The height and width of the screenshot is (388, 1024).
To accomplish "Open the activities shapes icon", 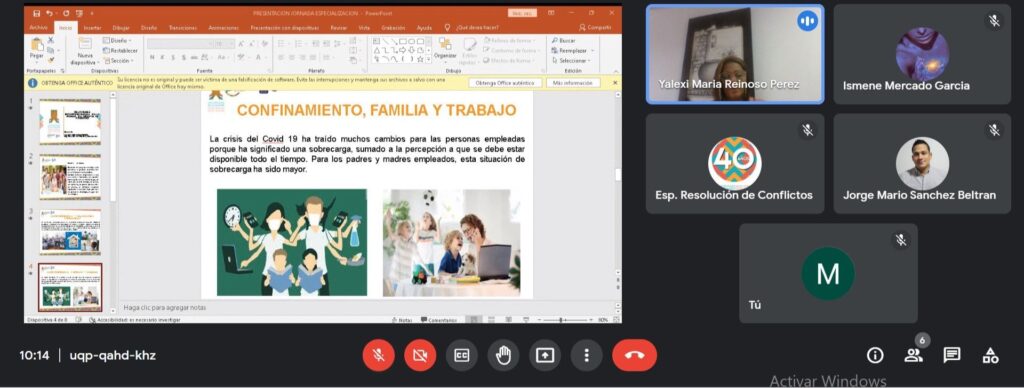I will [x=990, y=355].
